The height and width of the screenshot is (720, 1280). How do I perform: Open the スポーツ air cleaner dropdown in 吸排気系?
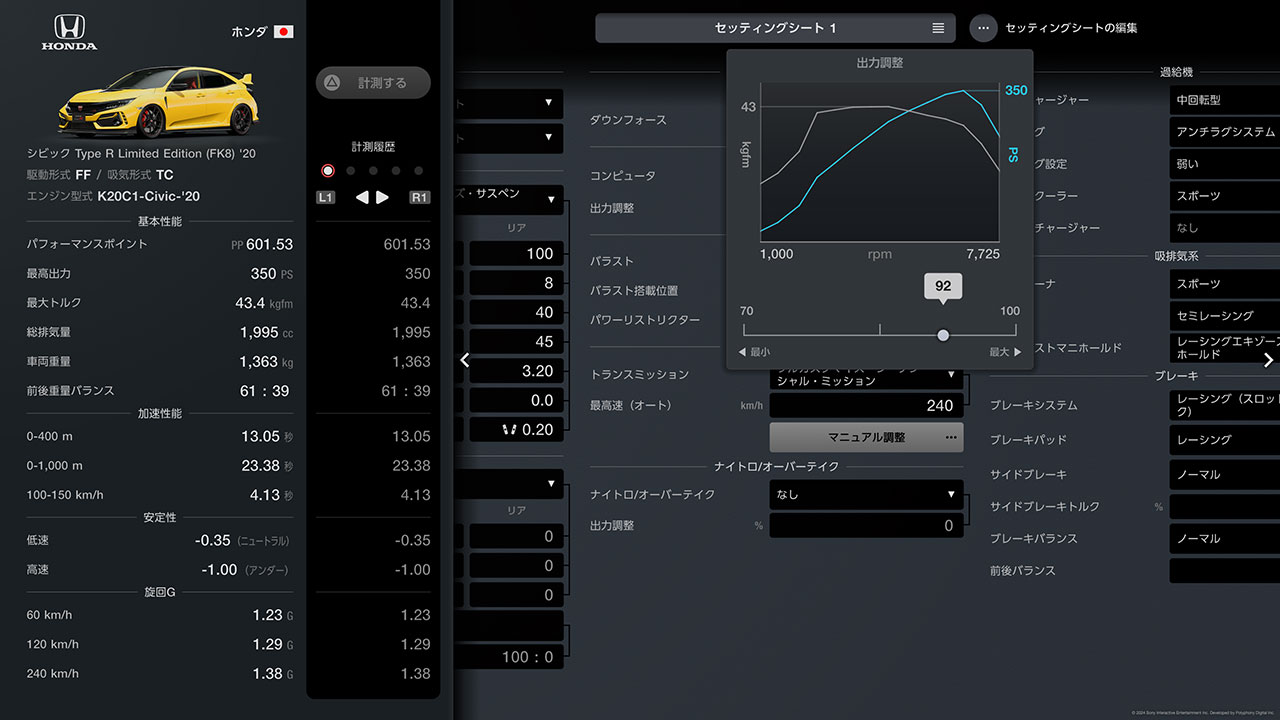1224,284
